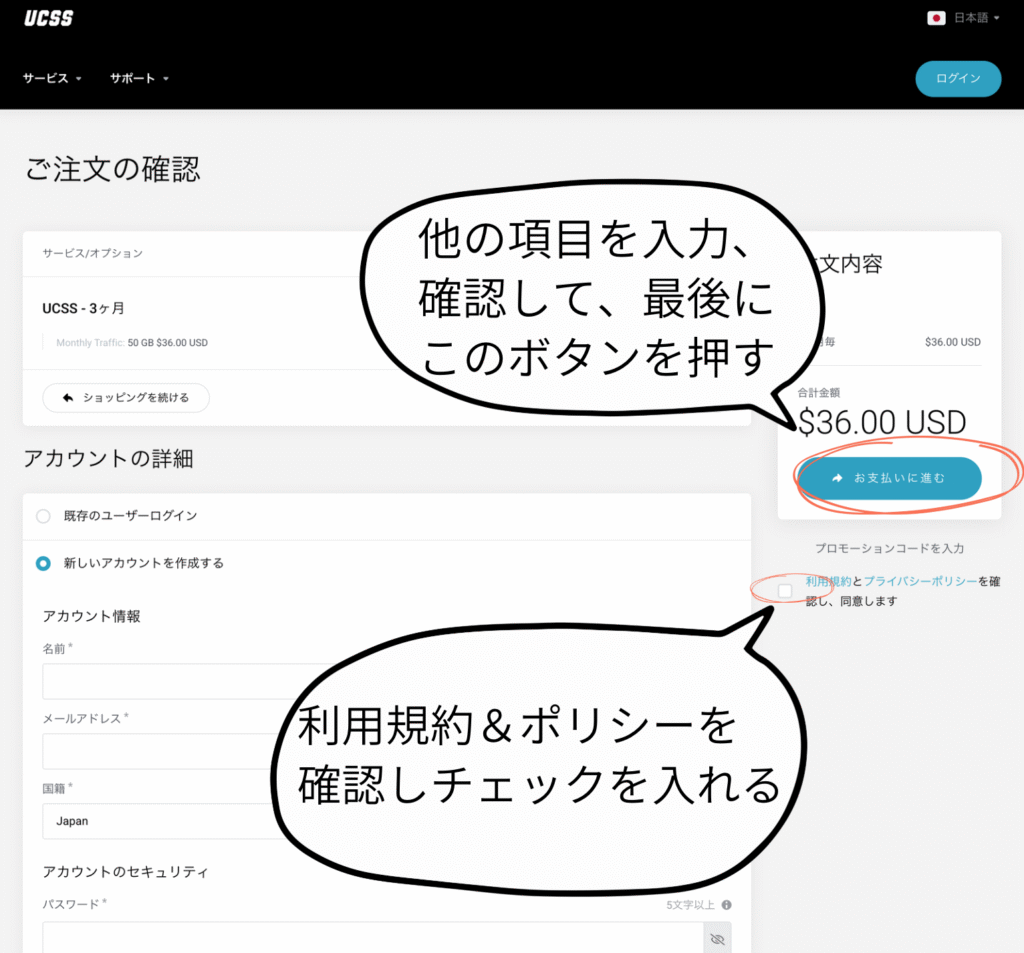Click the アカウントの詳細 heading
The image size is (1024, 953).
108,459
